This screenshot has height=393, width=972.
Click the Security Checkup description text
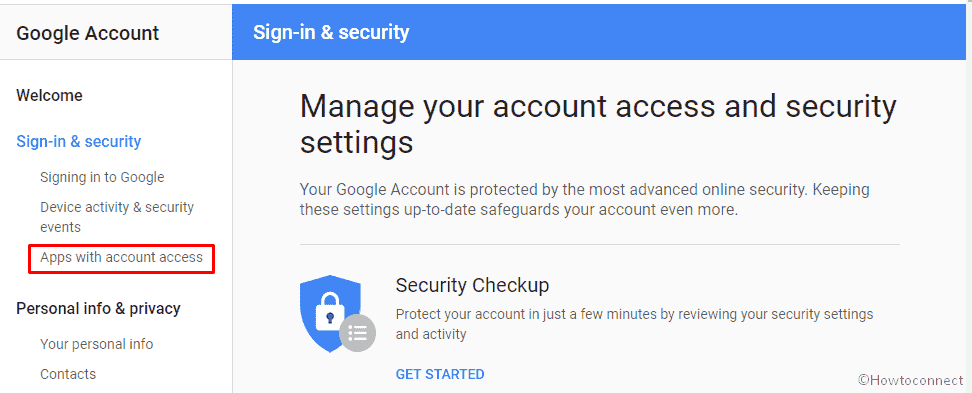634,324
